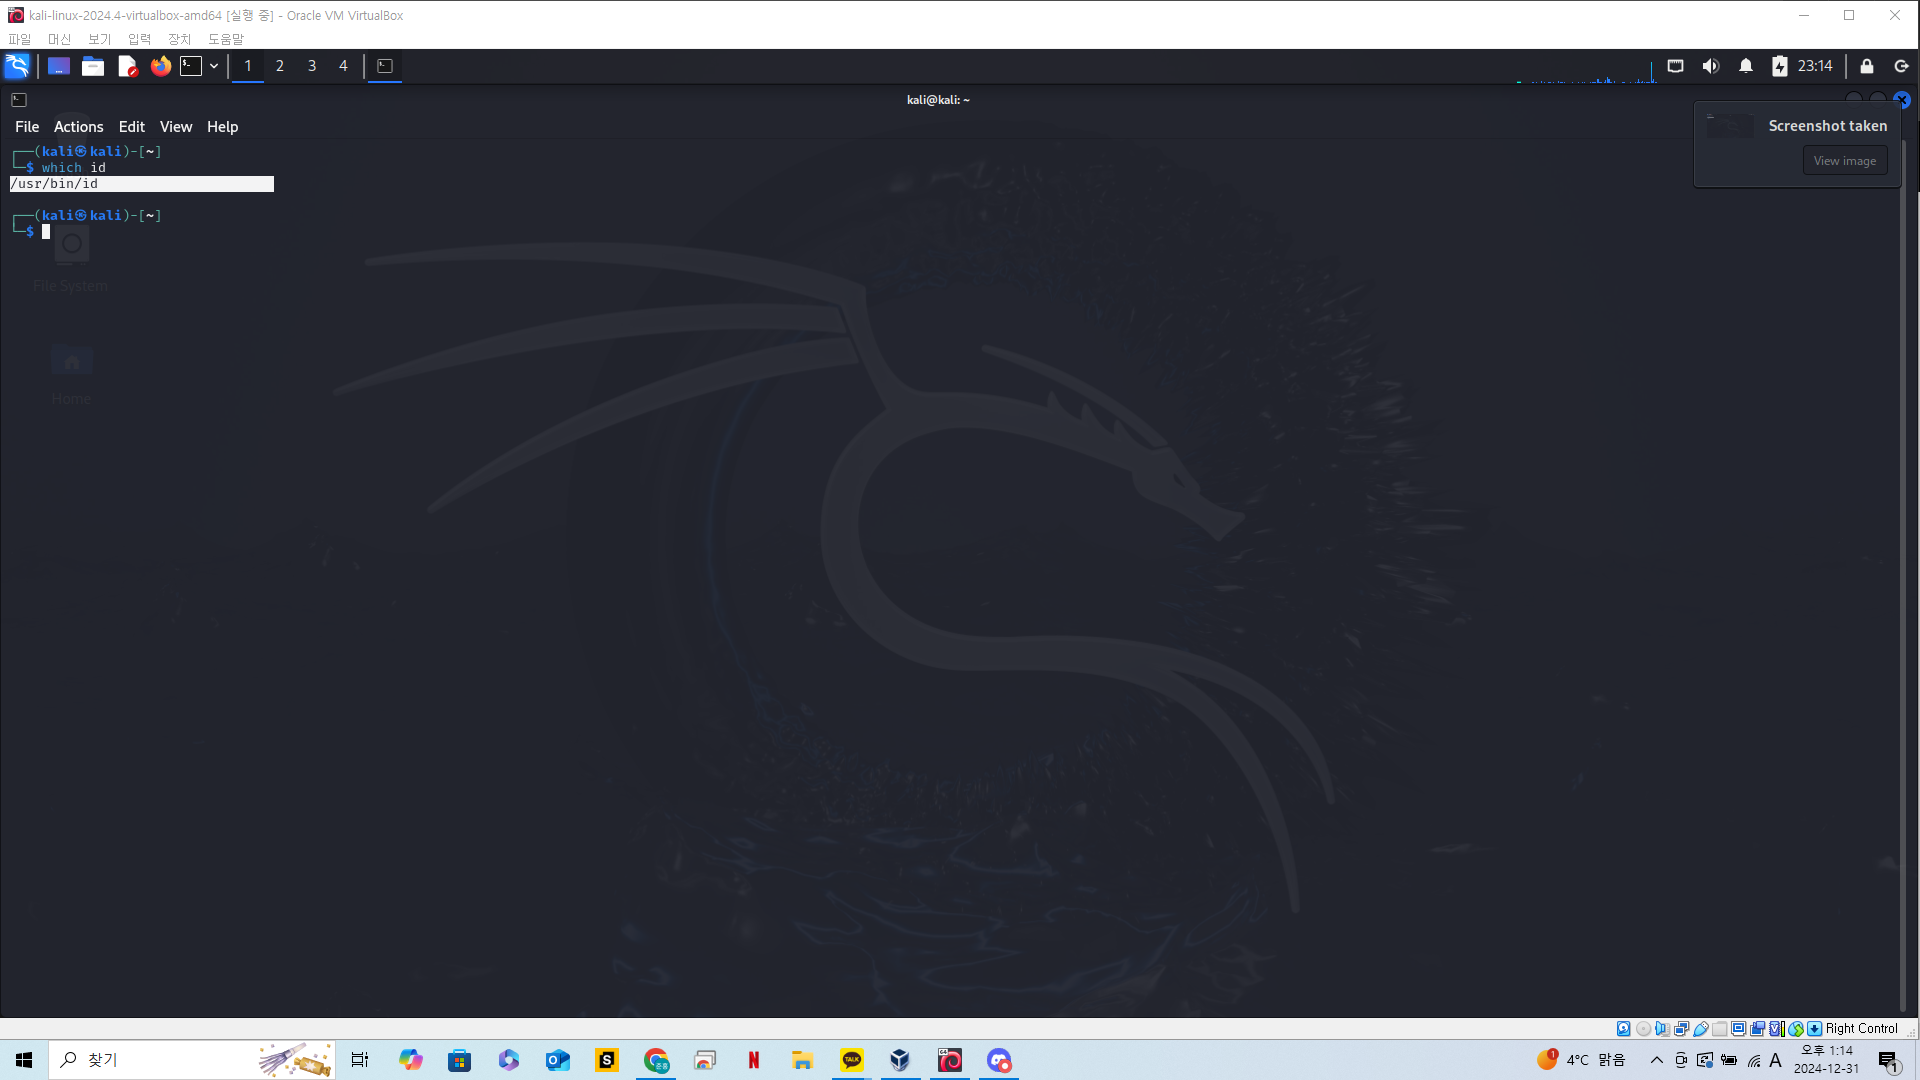Click the power manager battery icon
Viewport: 1920px width, 1080px height.
click(x=1779, y=66)
